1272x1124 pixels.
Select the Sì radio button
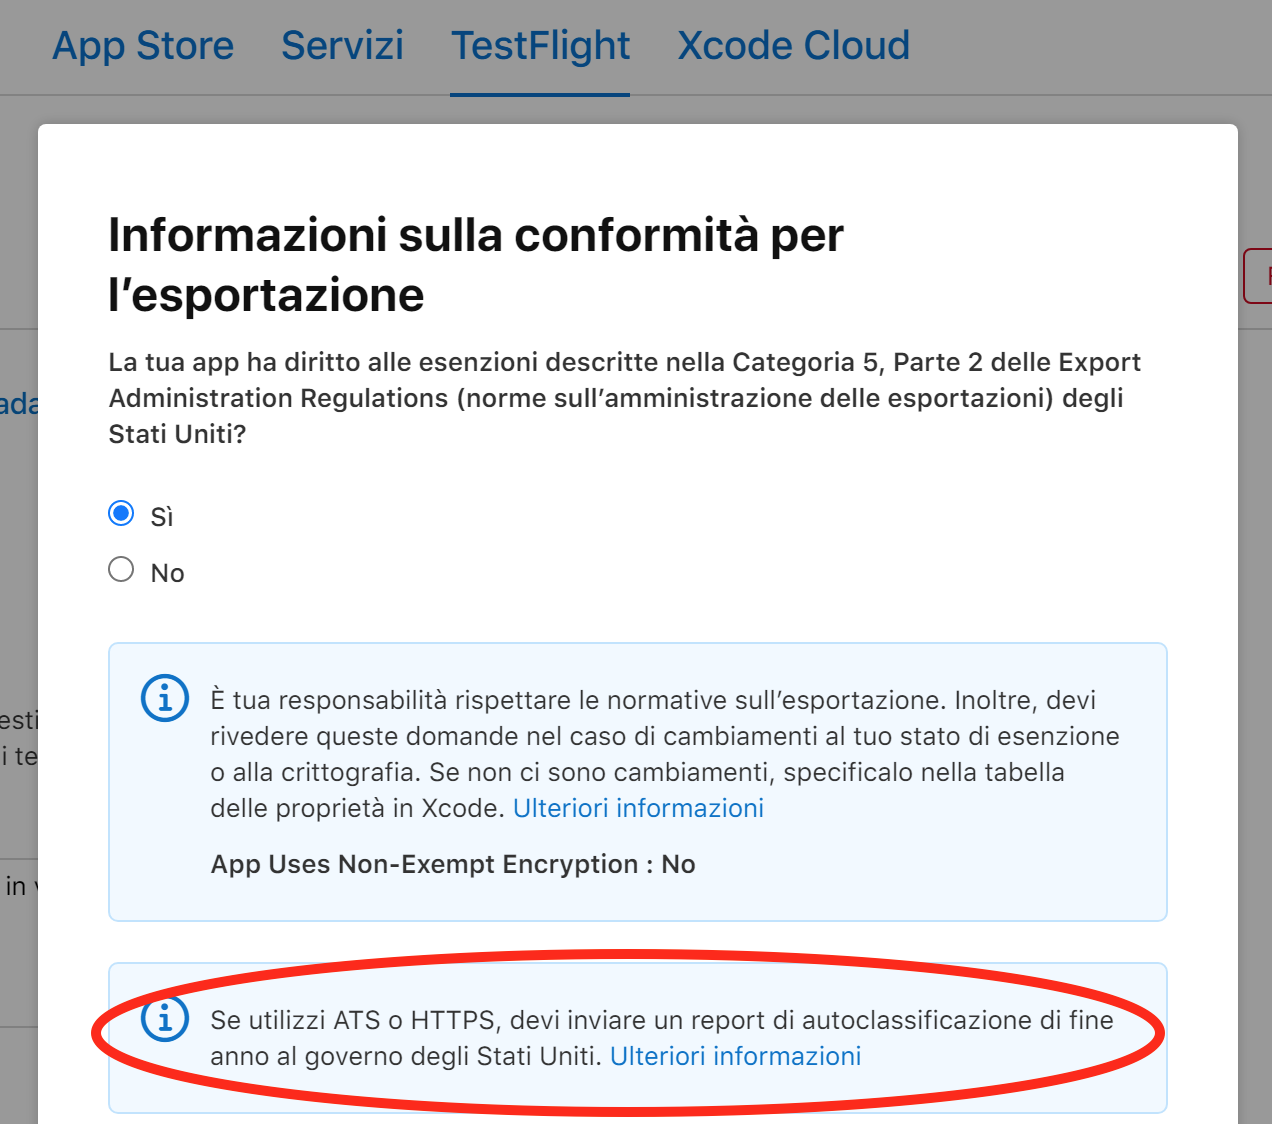click(x=121, y=514)
